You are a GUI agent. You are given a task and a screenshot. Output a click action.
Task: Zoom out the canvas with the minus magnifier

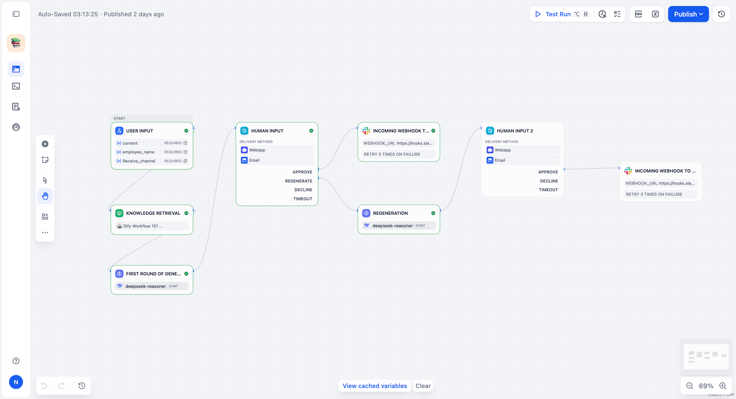point(690,386)
